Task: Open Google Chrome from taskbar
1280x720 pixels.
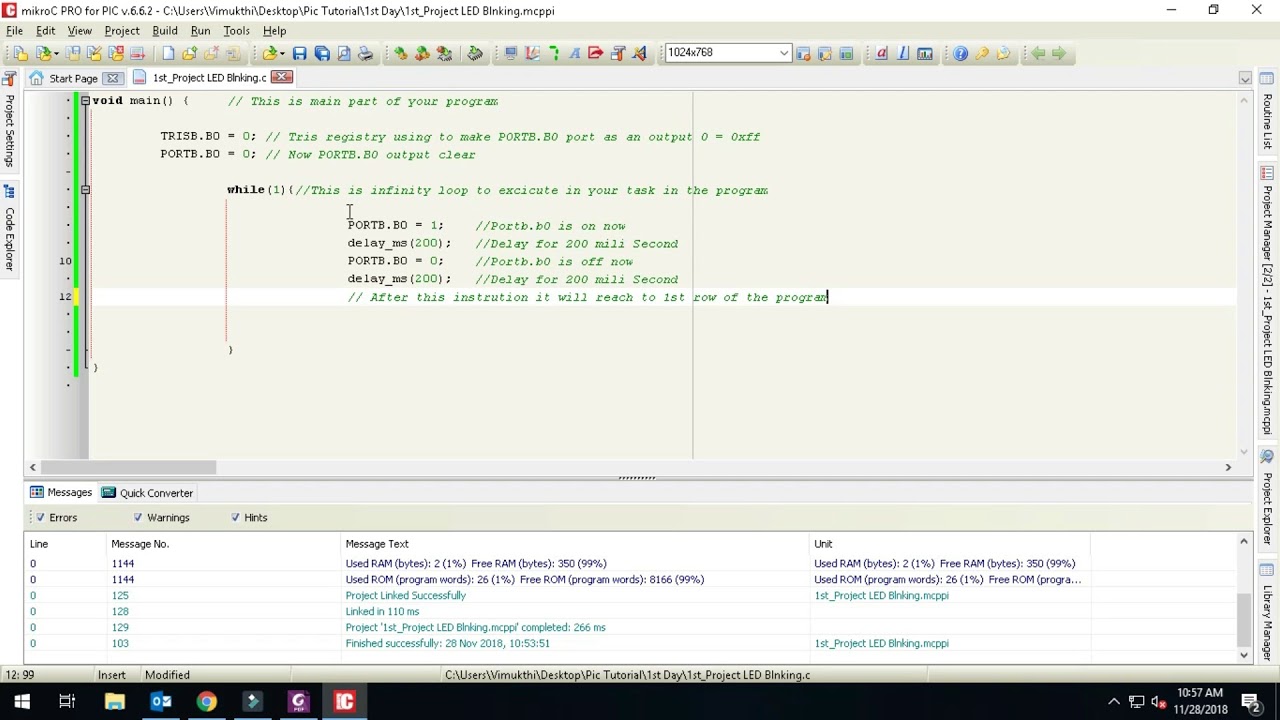Action: (x=206, y=701)
